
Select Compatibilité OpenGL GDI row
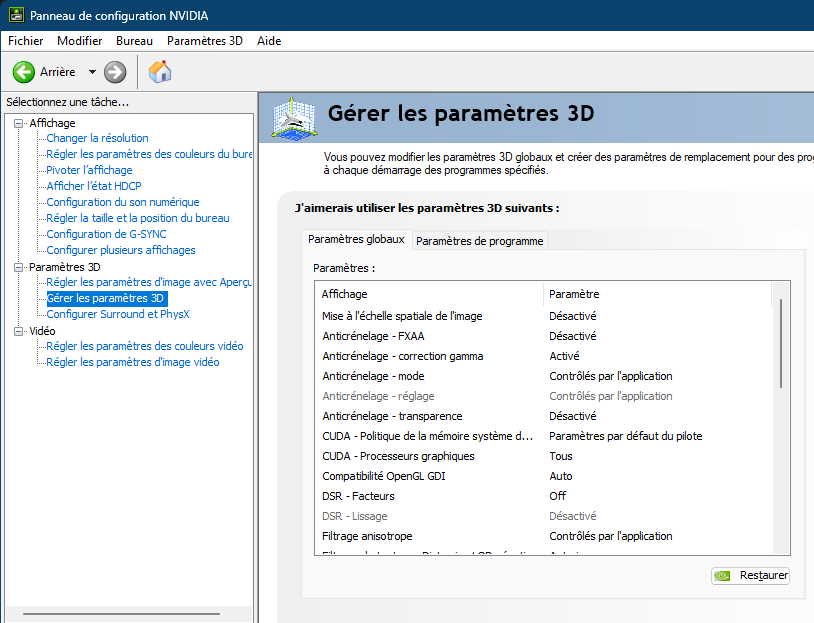[x=543, y=476]
